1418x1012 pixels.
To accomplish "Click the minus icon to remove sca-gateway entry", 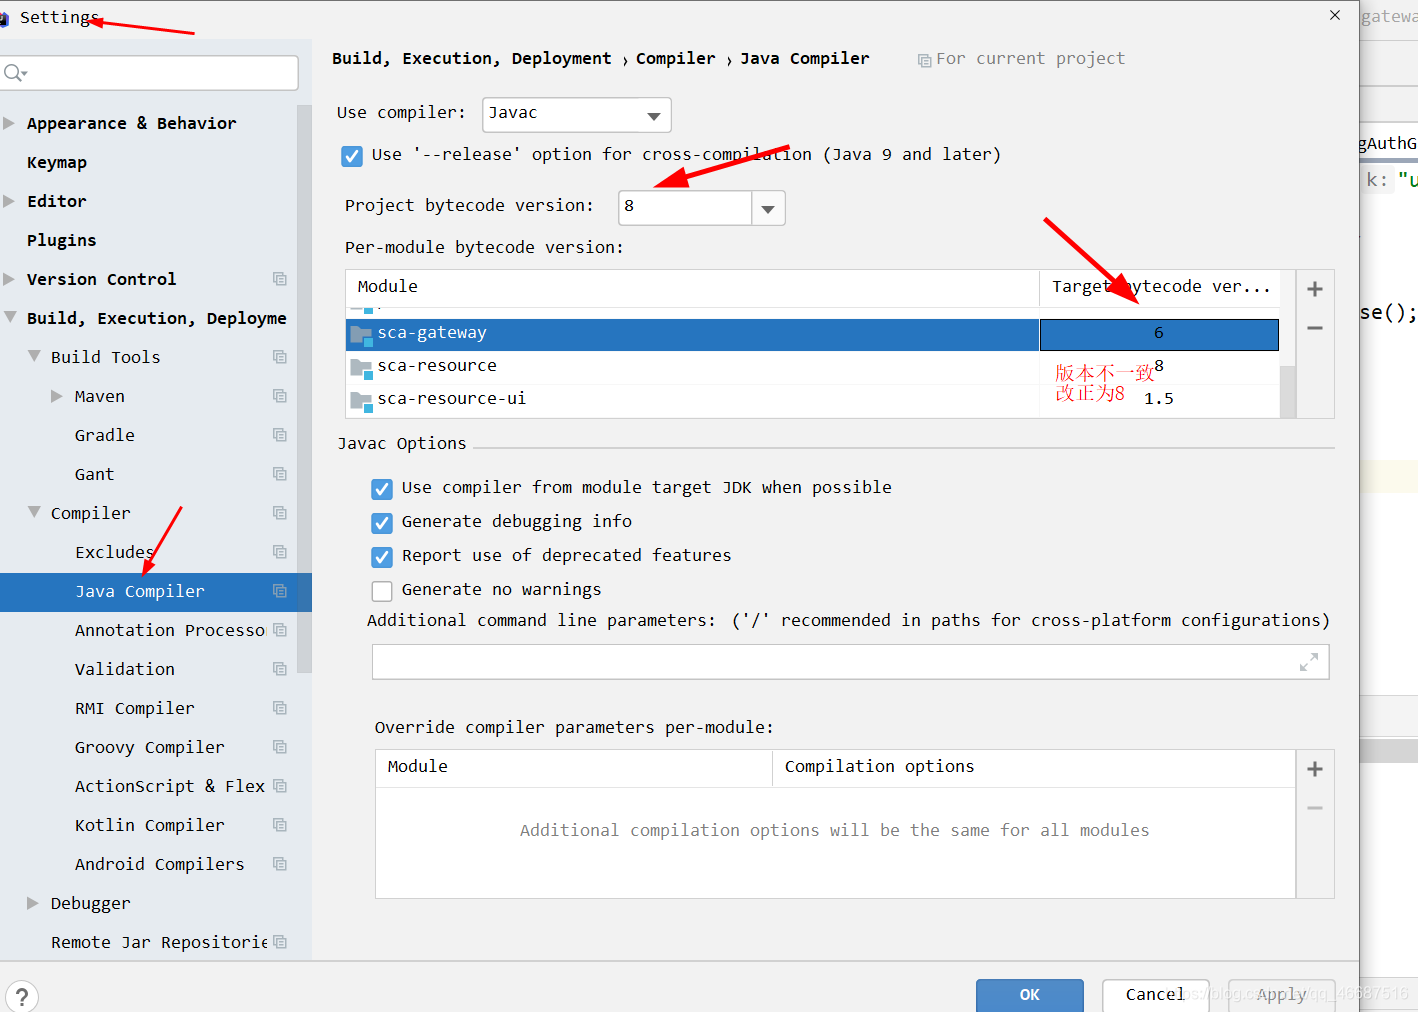I will [1314, 327].
